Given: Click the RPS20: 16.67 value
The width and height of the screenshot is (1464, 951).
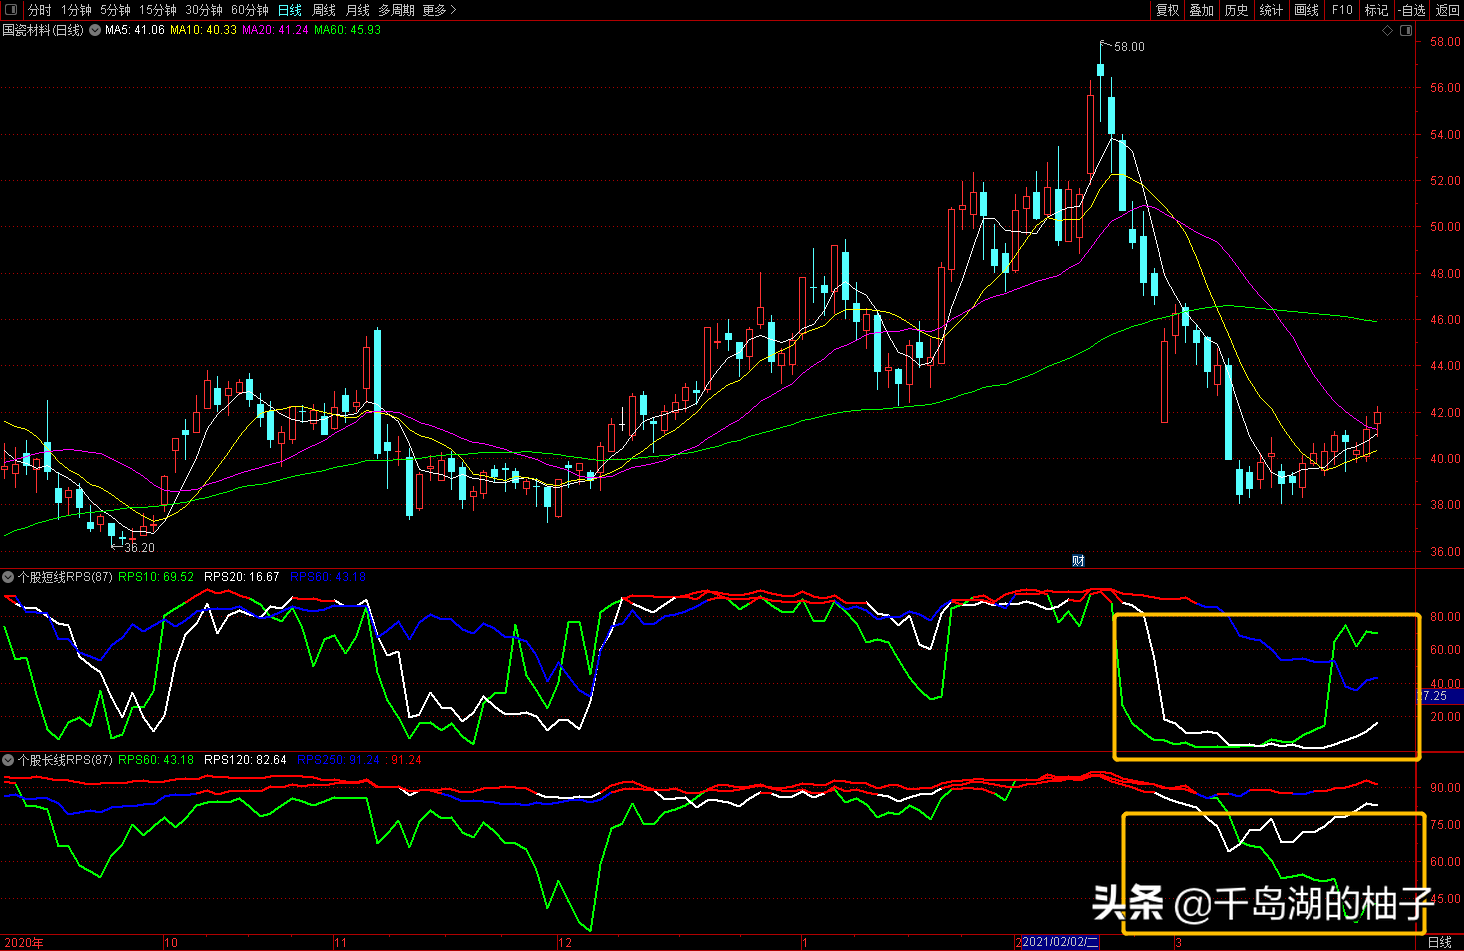Looking at the screenshot, I should 242,577.
